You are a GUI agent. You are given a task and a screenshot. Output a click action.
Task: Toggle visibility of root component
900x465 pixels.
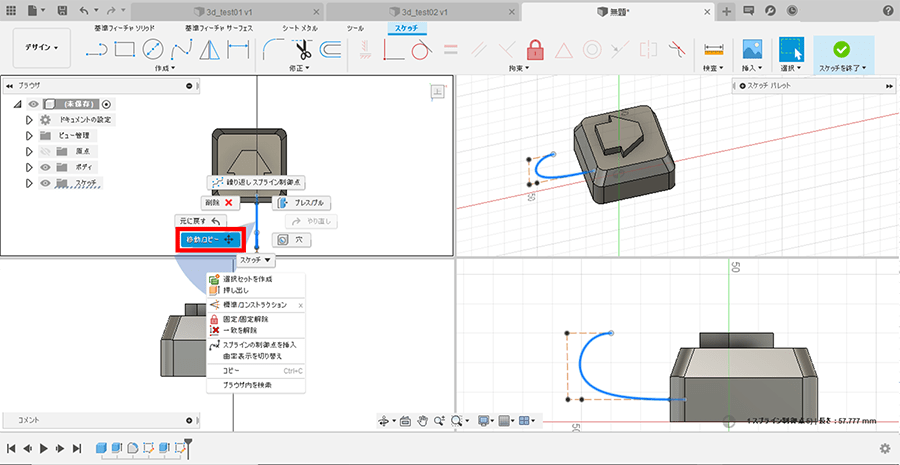33,104
